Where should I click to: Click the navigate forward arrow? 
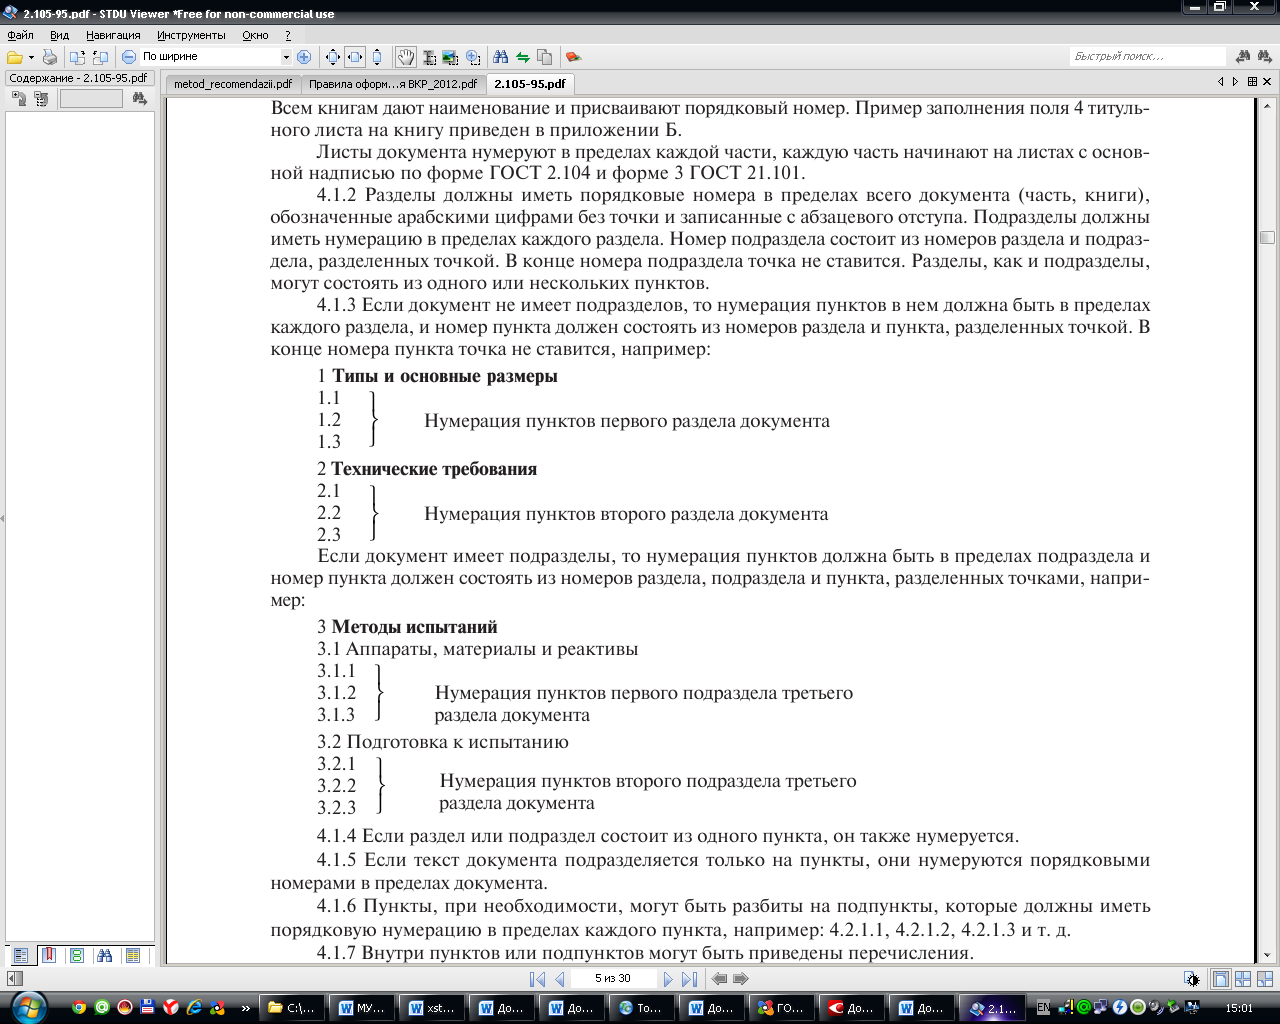pyautogui.click(x=741, y=979)
